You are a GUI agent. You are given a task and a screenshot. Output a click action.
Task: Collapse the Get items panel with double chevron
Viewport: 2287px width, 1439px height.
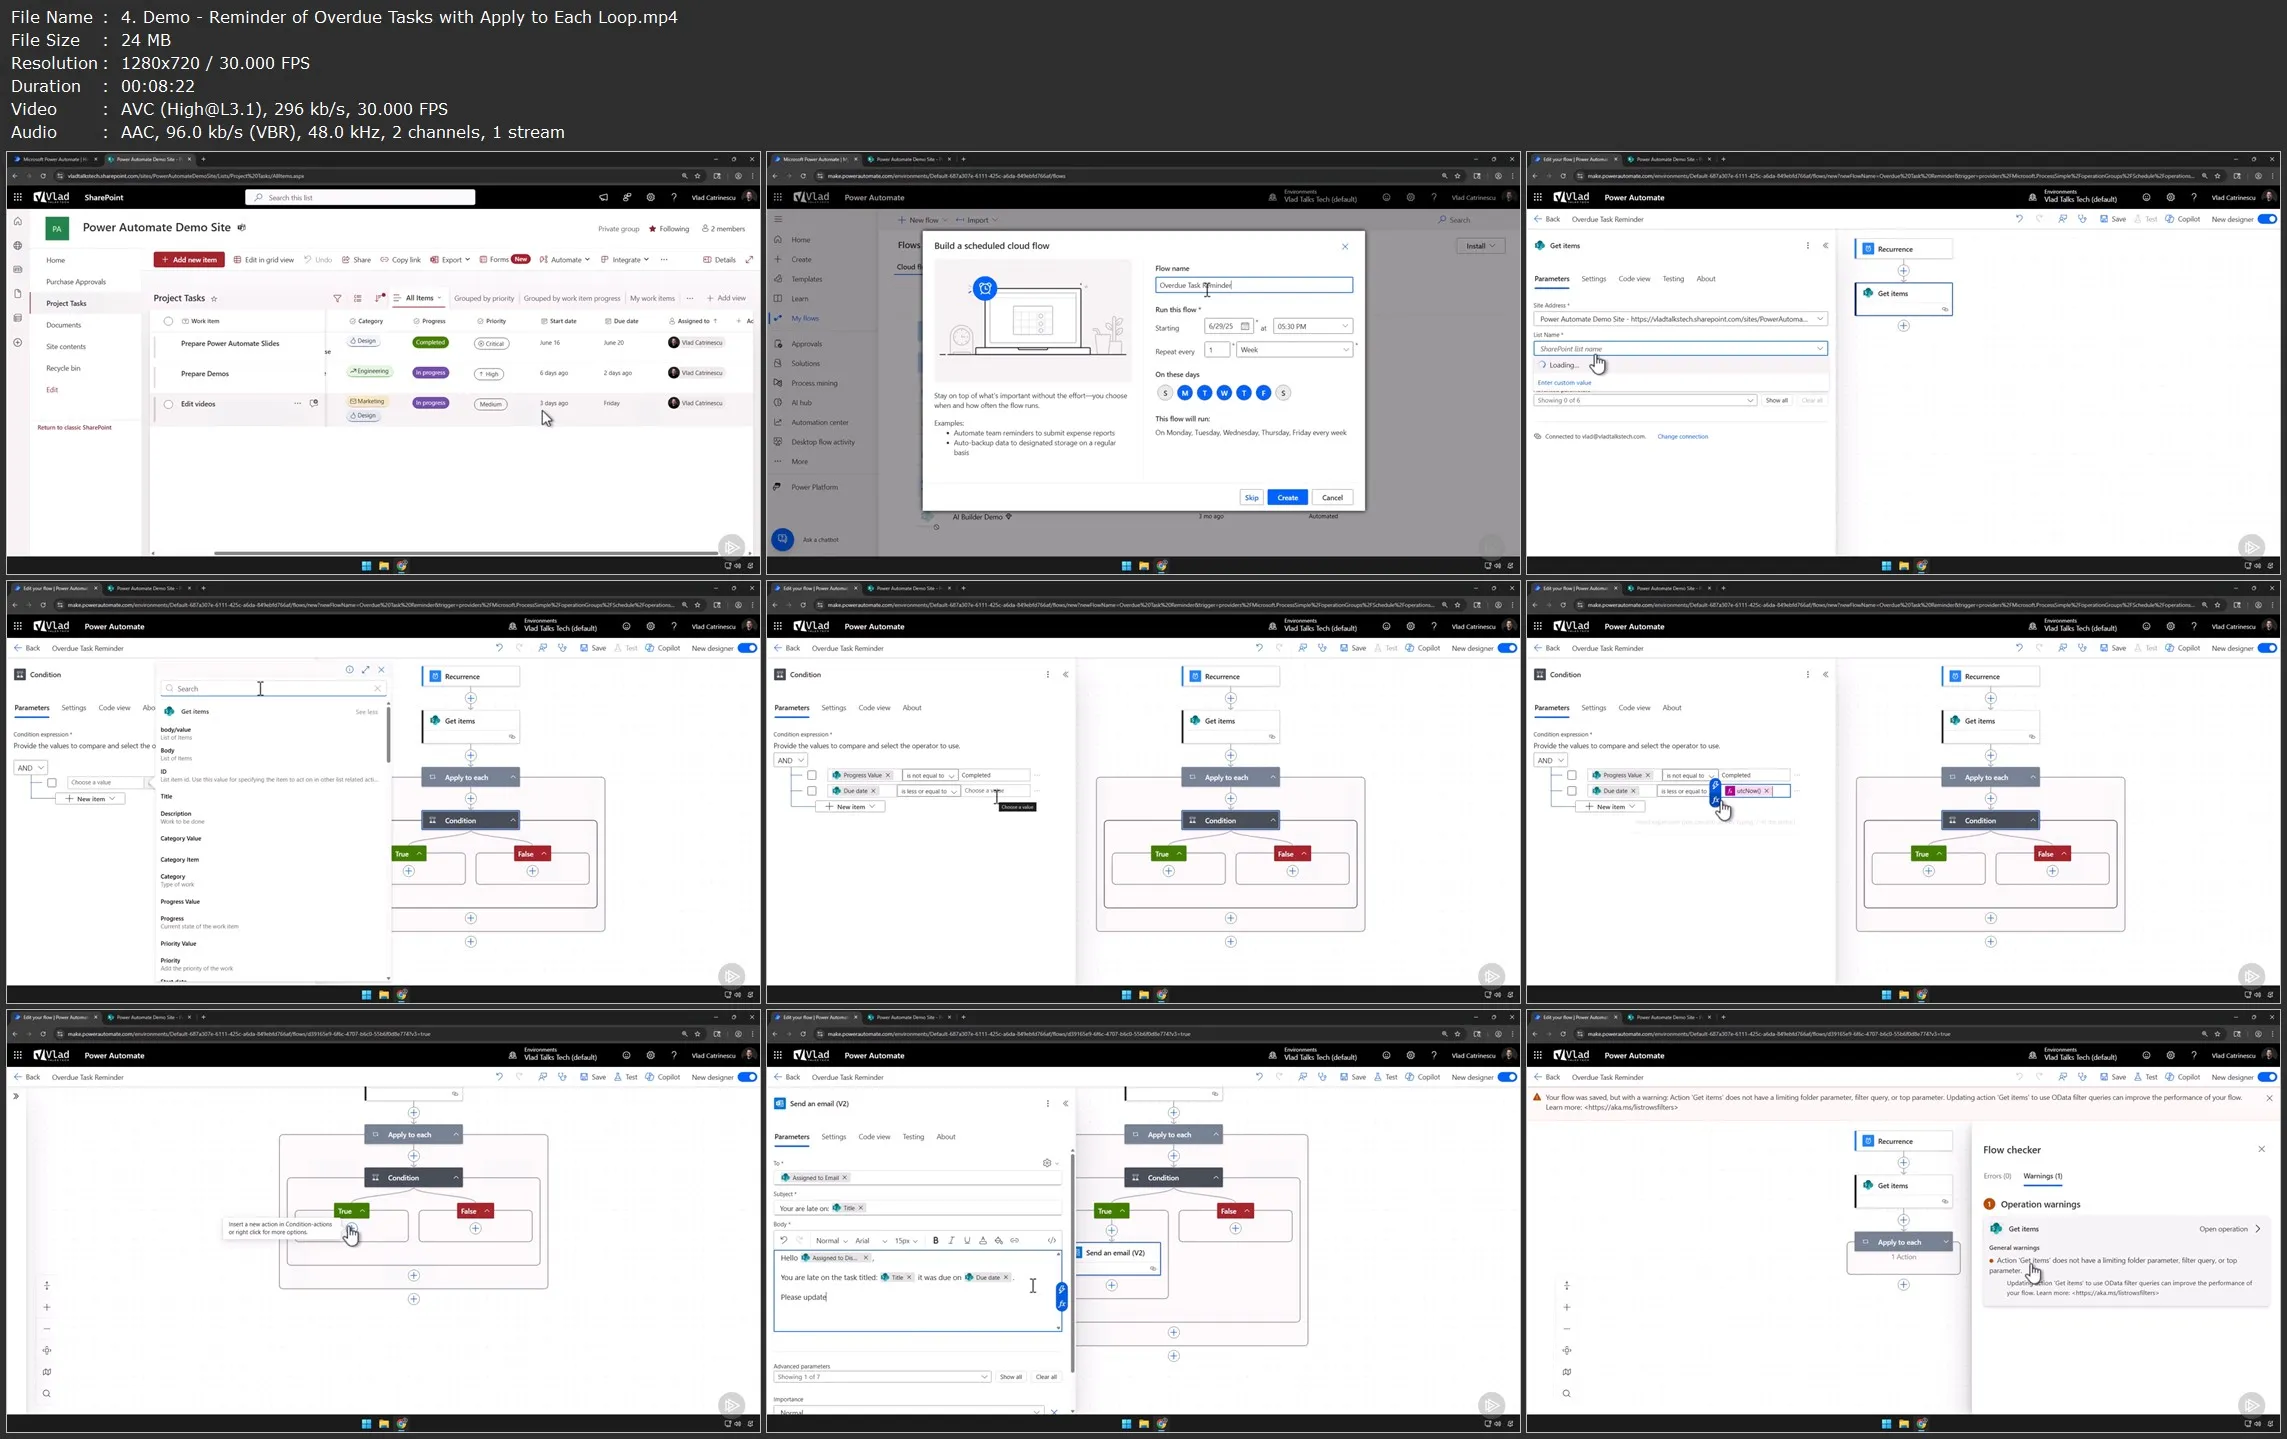point(1825,245)
